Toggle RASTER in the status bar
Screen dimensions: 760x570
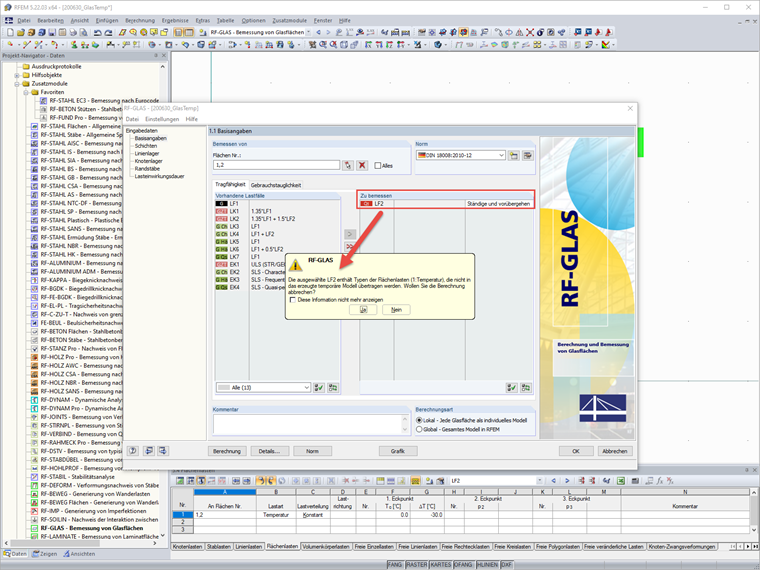(x=416, y=565)
